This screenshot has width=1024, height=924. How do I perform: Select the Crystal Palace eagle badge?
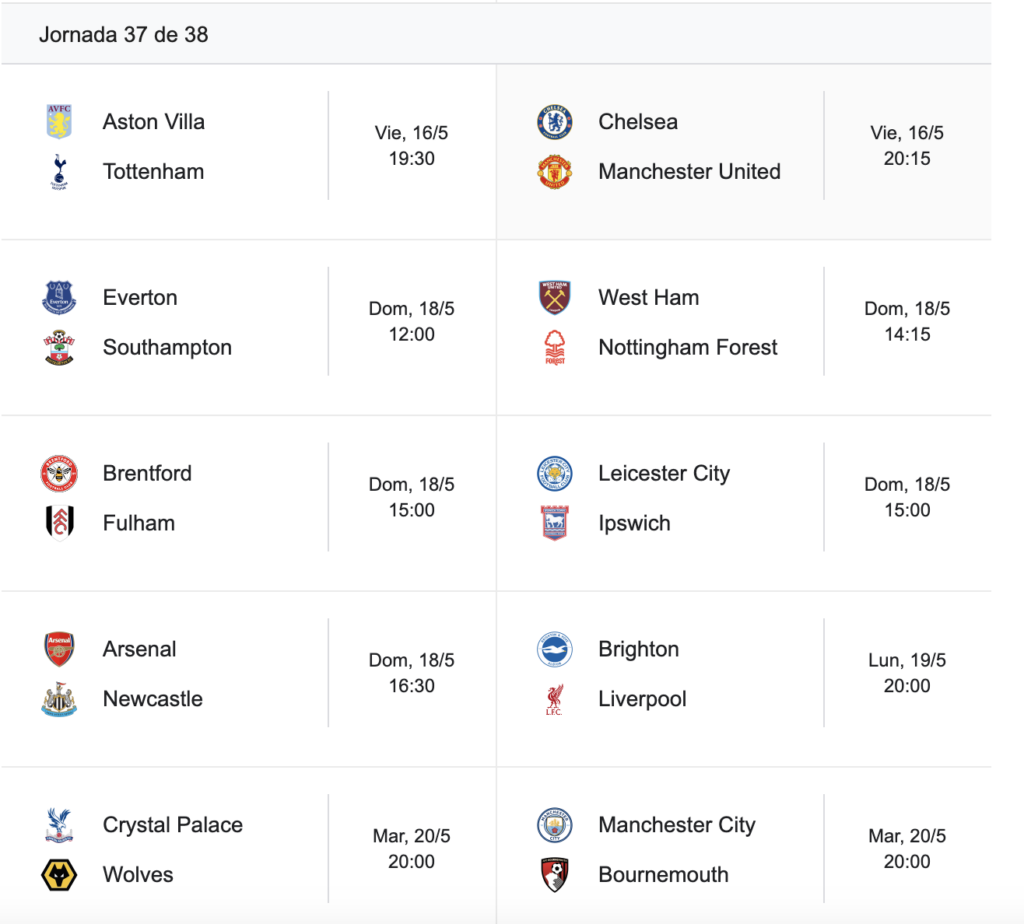pos(59,825)
